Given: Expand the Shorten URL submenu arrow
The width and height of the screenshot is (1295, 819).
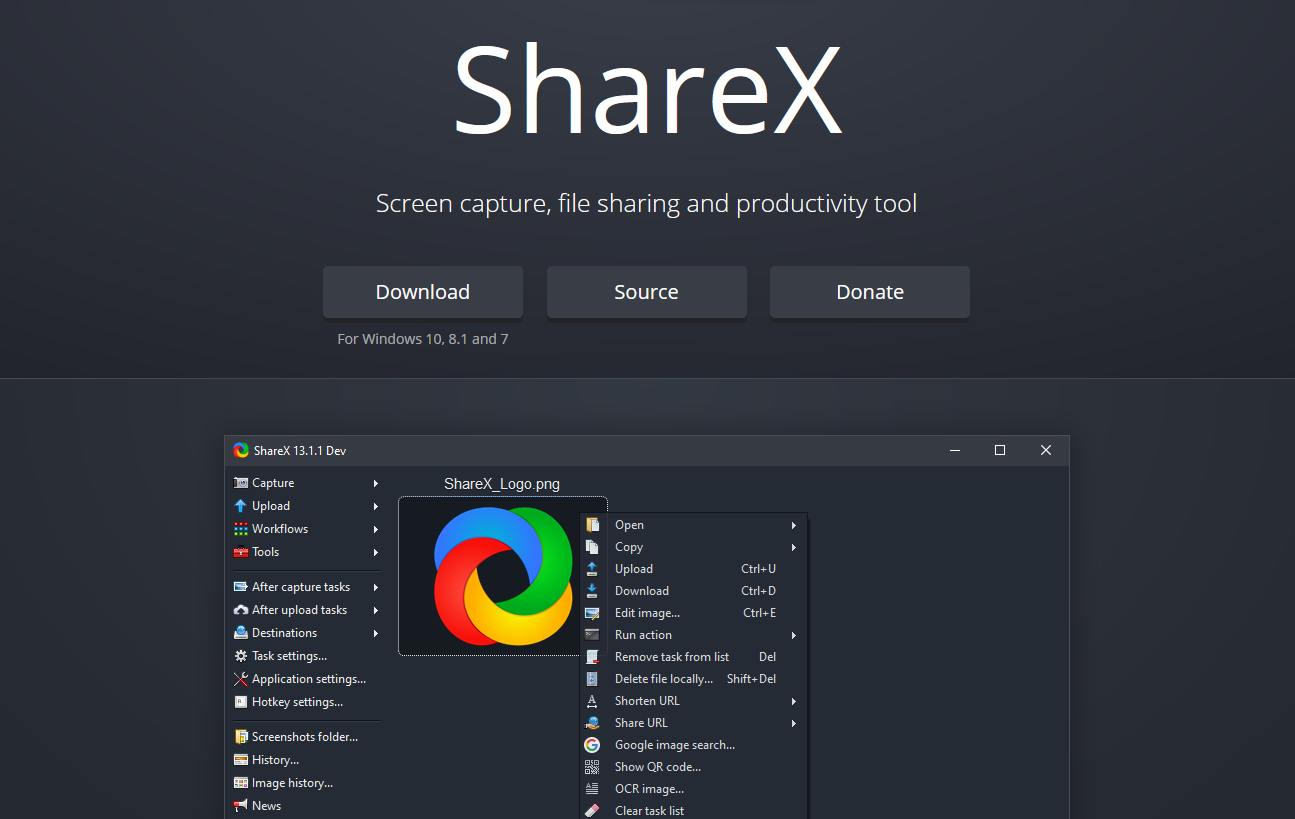Looking at the screenshot, I should tap(794, 701).
